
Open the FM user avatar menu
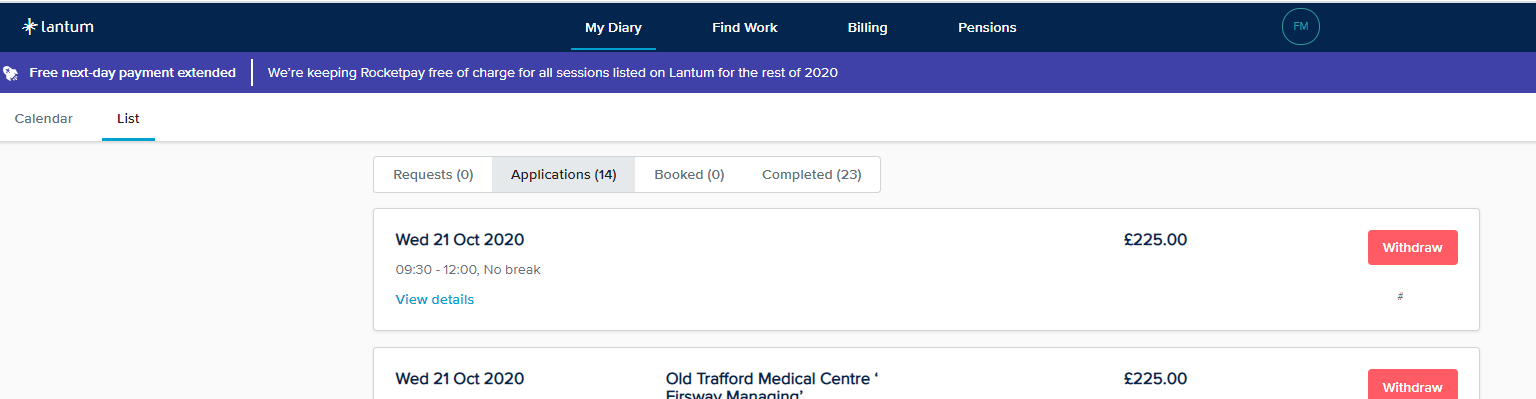click(1301, 27)
